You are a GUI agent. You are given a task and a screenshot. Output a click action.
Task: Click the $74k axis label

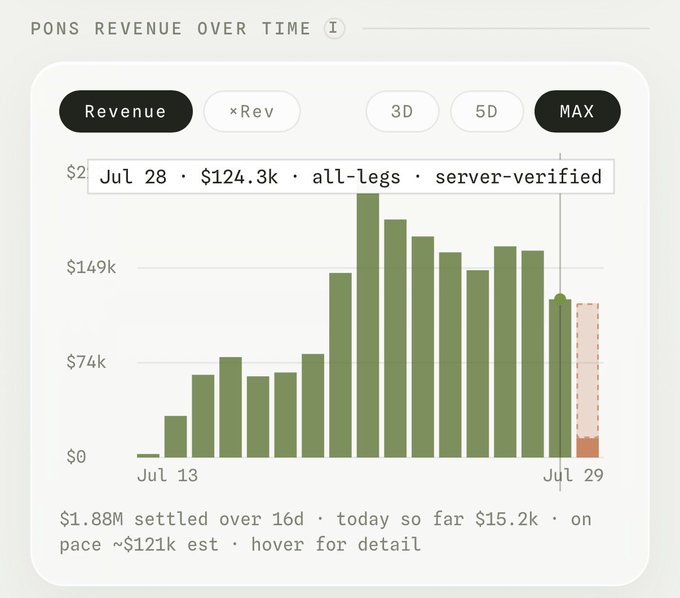(x=86, y=362)
